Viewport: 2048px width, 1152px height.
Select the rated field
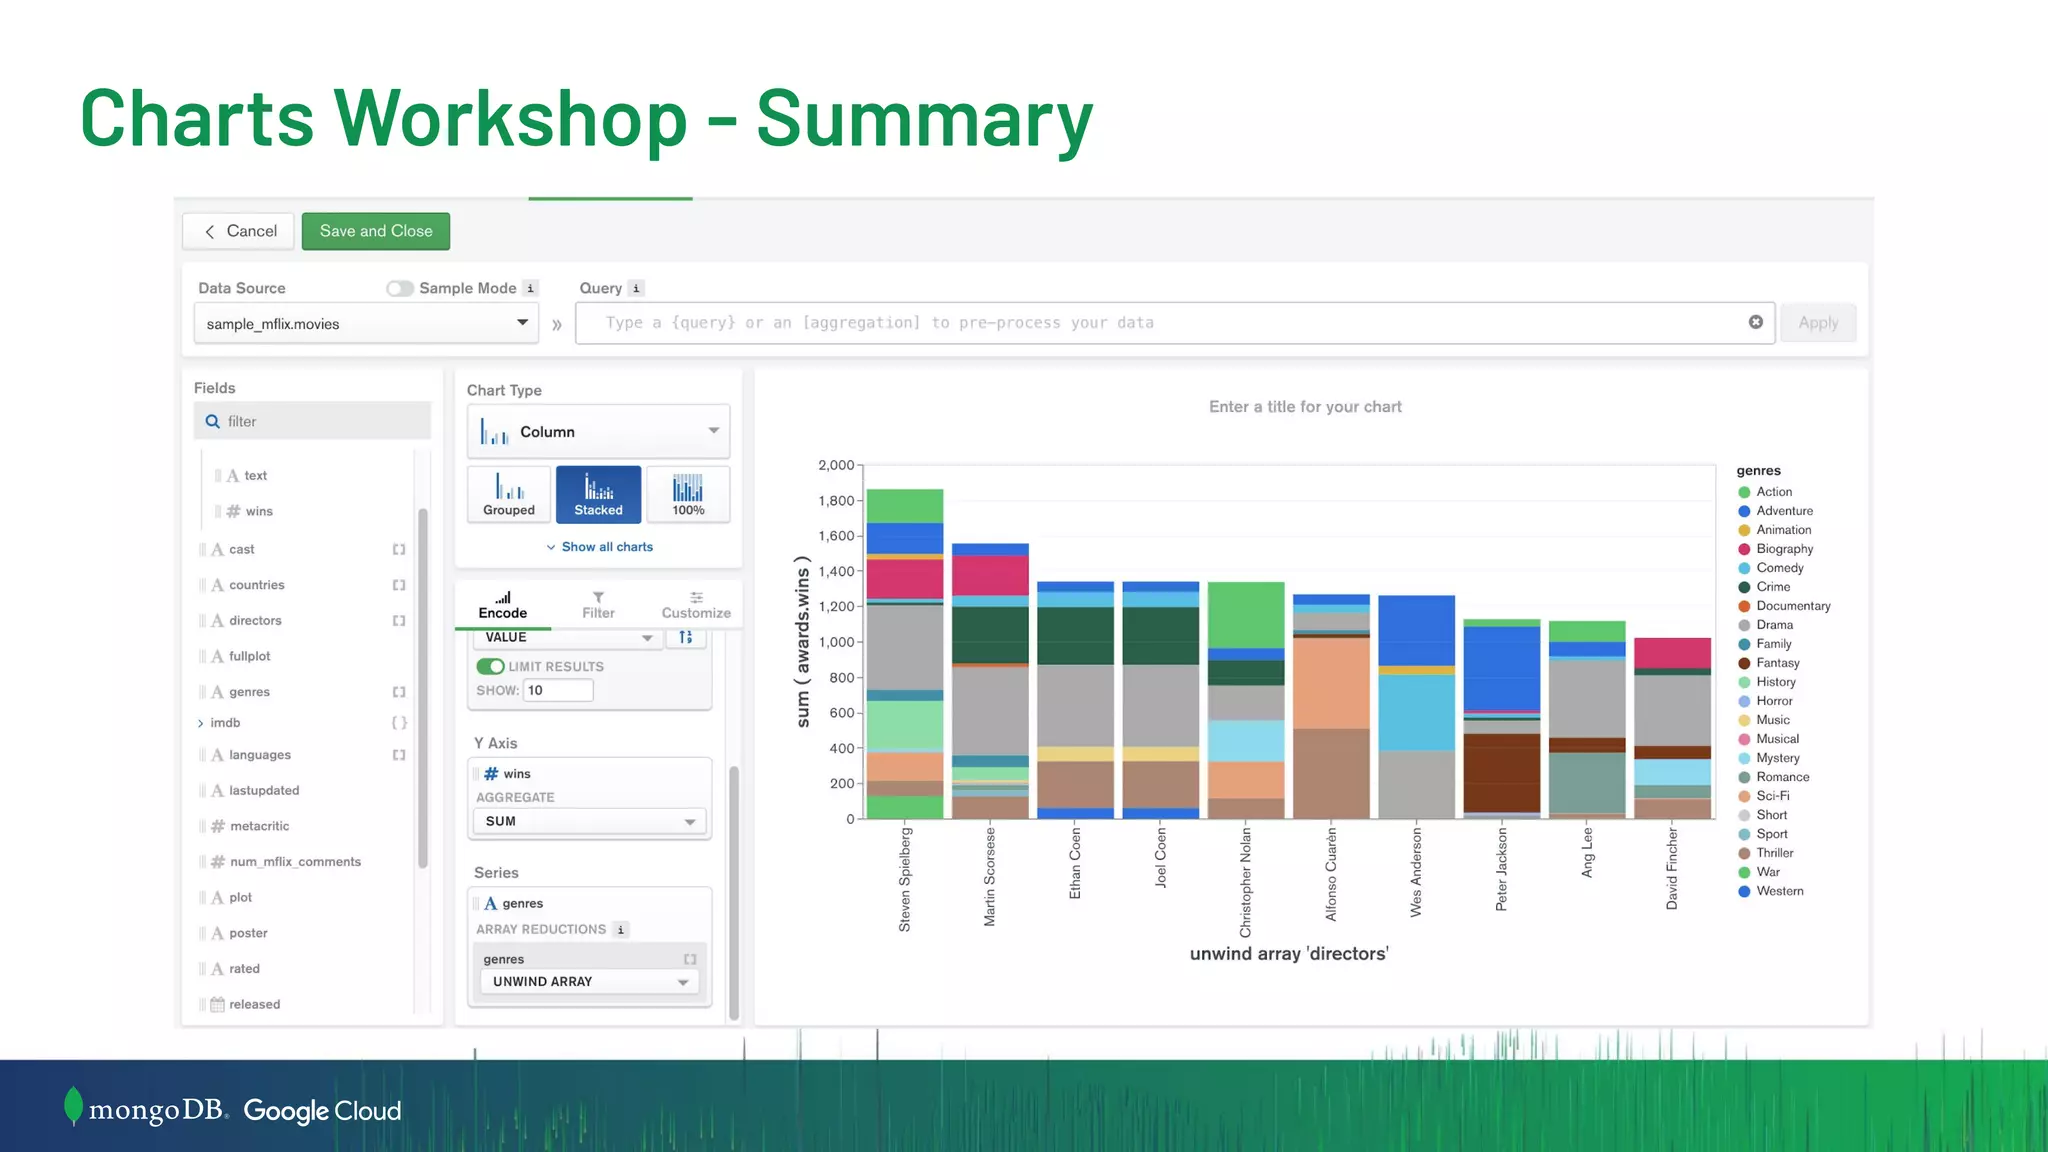pyautogui.click(x=244, y=969)
